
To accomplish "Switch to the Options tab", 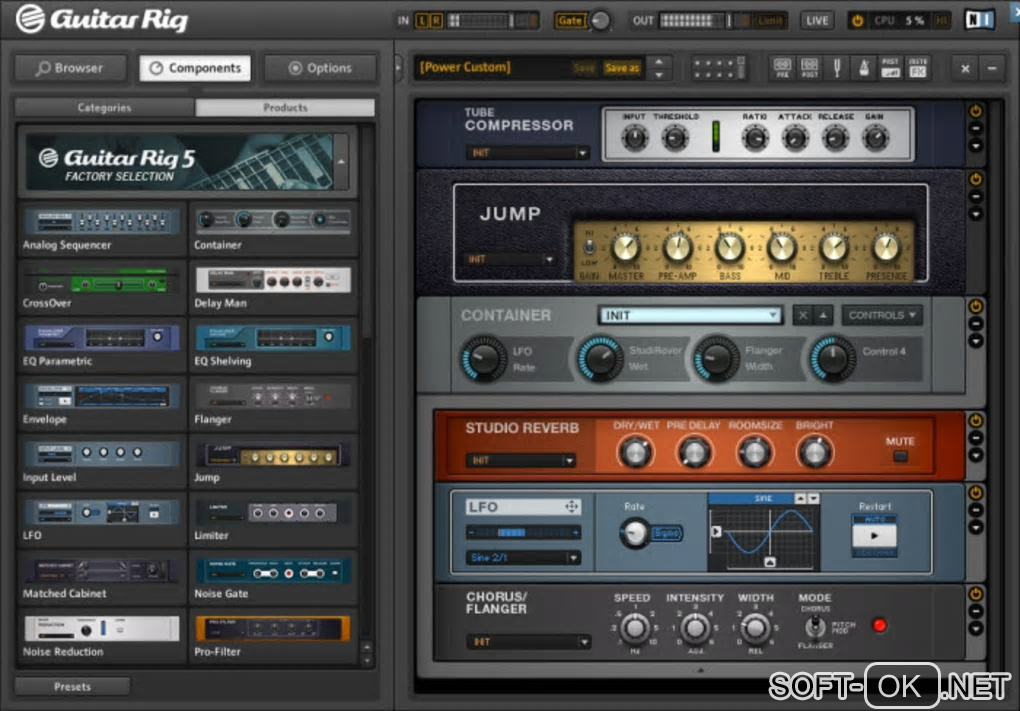I will point(320,68).
